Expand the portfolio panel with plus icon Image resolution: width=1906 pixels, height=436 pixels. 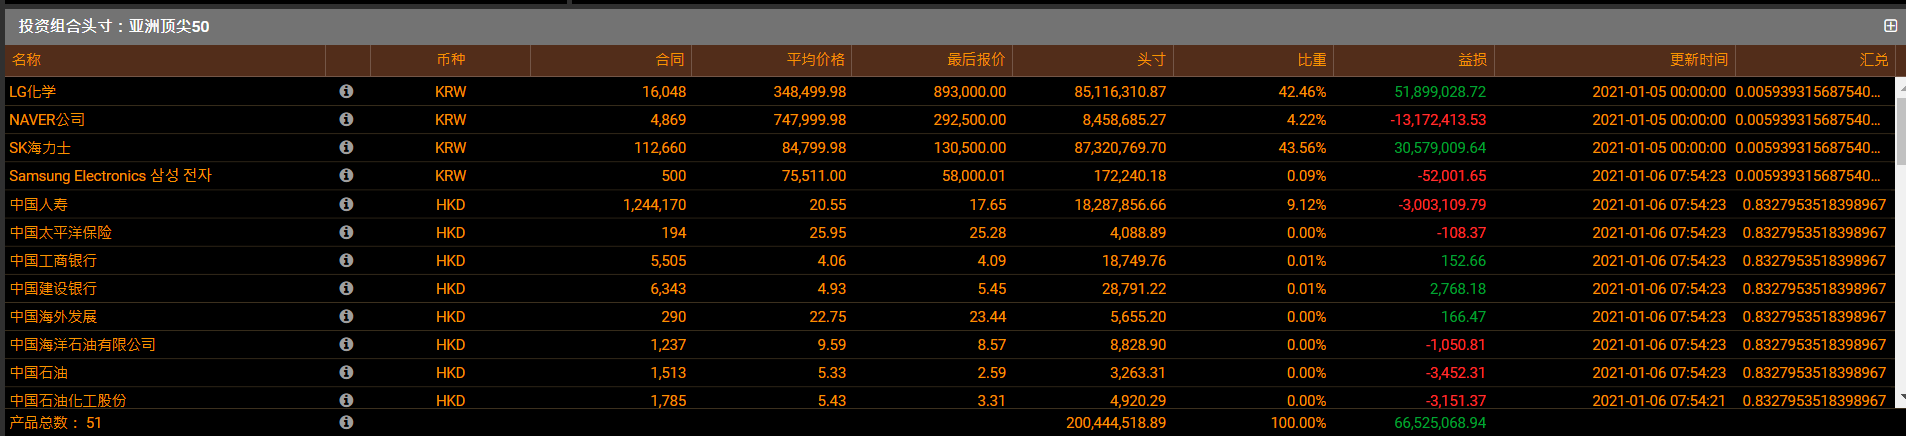point(1890,26)
